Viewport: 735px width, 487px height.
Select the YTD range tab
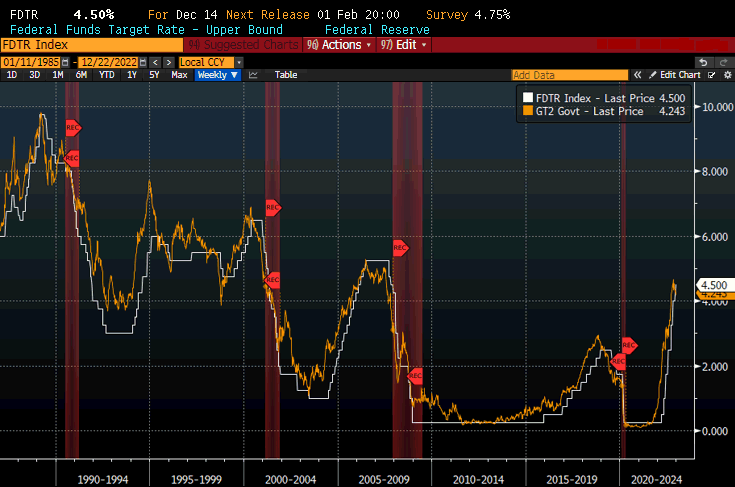tap(106, 75)
